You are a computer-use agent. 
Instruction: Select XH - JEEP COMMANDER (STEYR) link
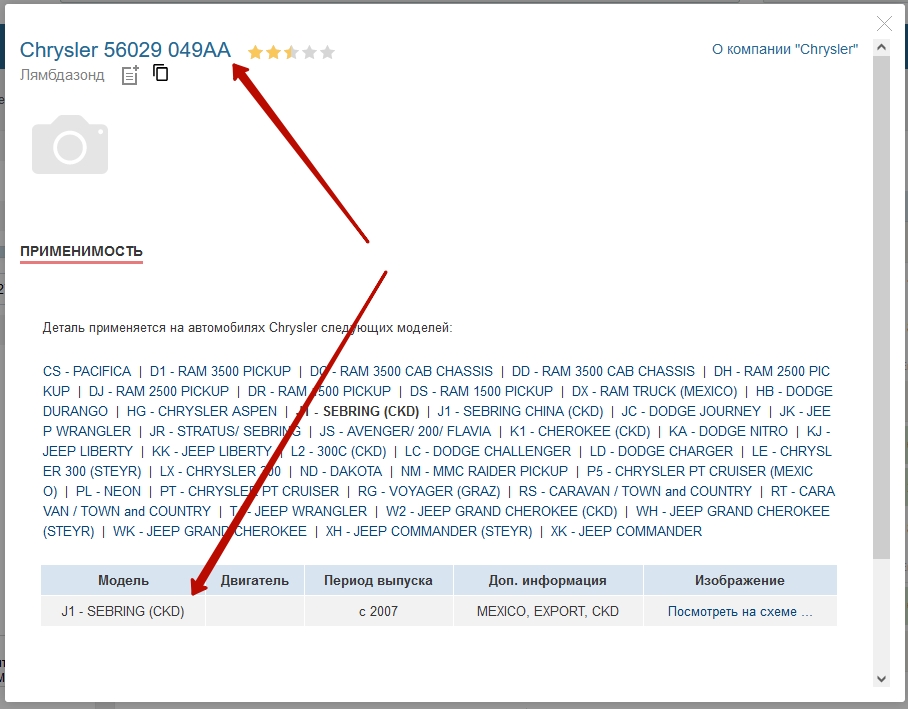429,531
